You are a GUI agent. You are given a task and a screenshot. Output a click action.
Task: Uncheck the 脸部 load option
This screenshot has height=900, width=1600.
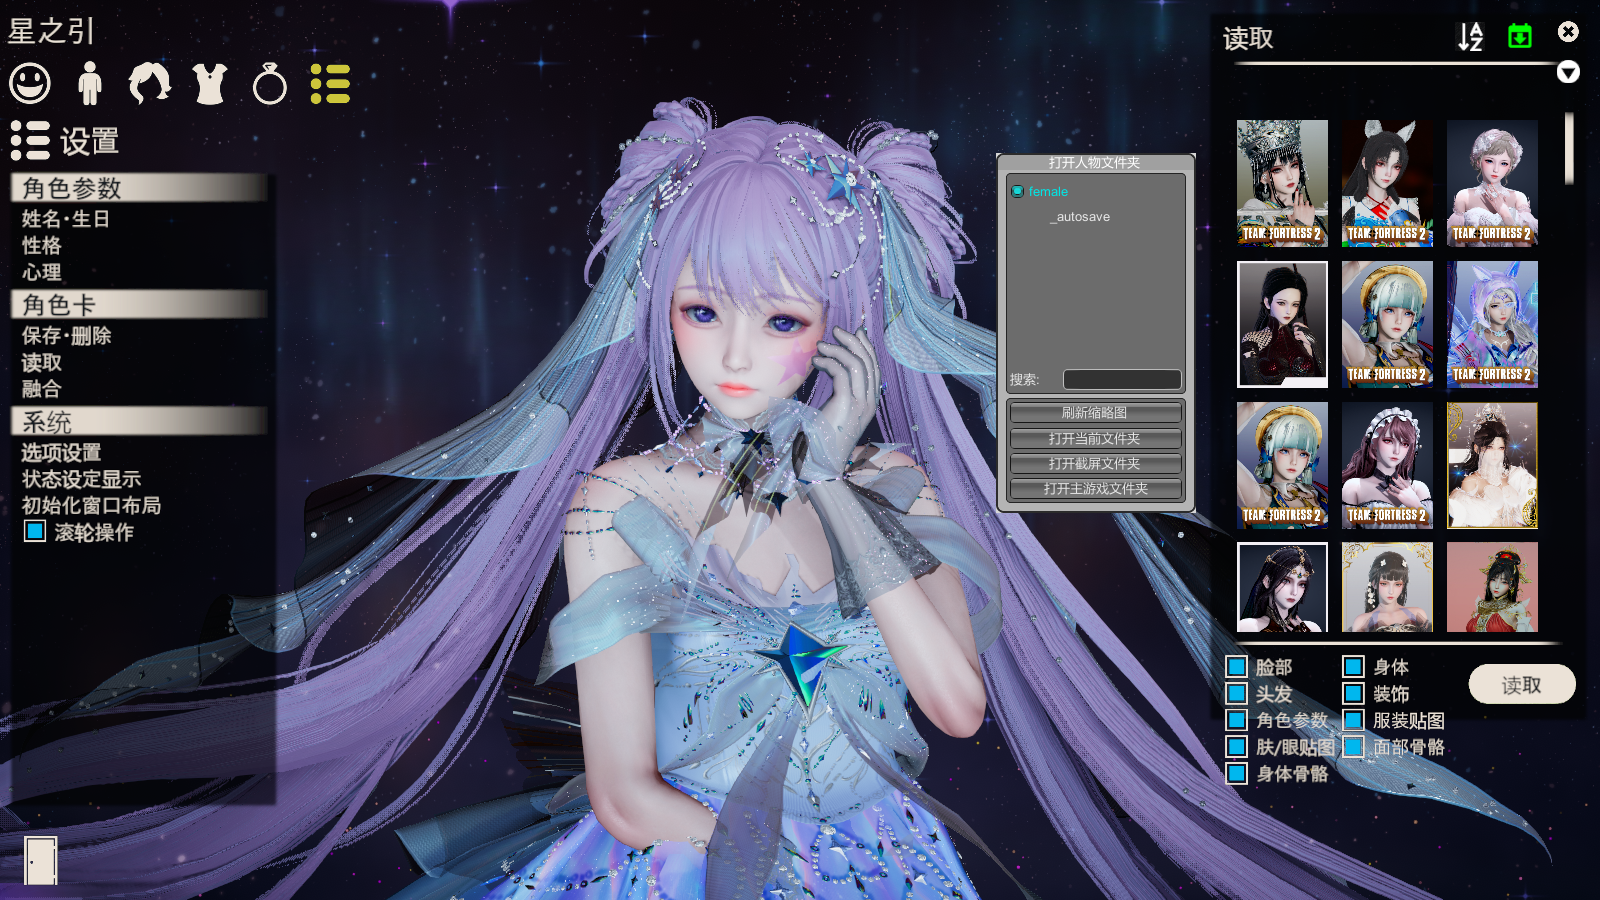pos(1237,667)
